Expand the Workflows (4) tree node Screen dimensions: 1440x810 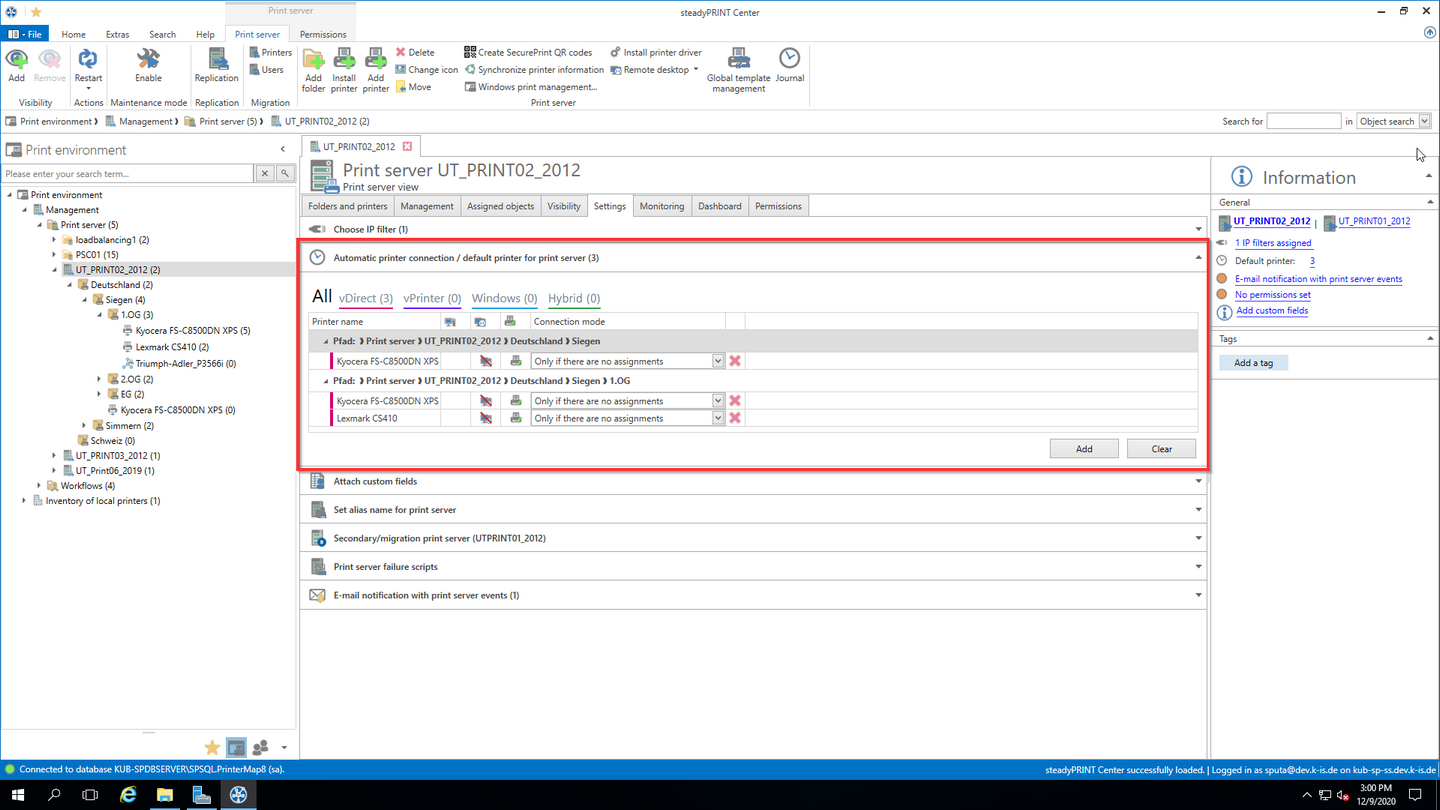pos(39,486)
